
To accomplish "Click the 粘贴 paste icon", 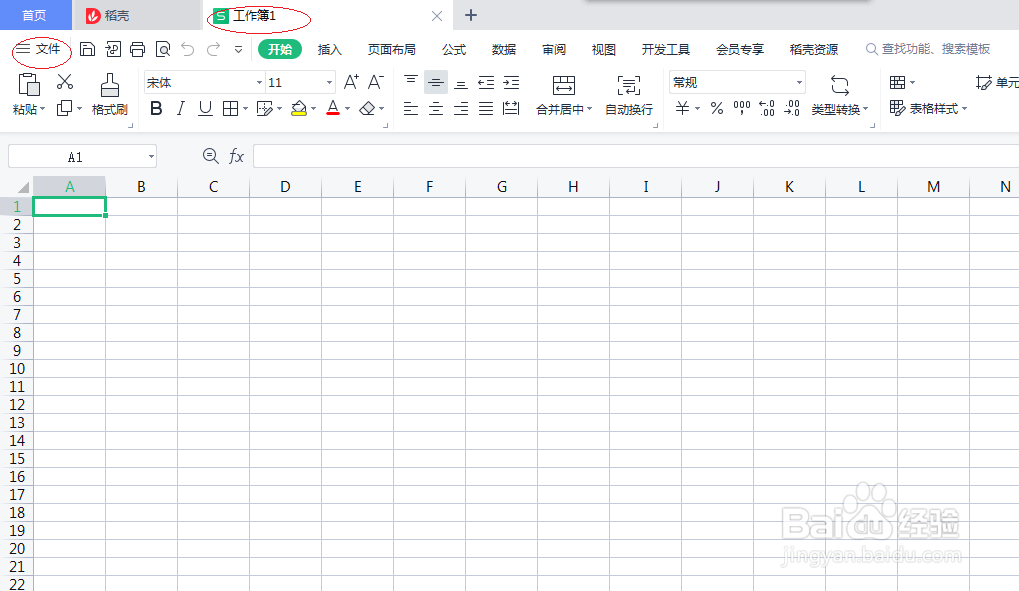I will 29,85.
